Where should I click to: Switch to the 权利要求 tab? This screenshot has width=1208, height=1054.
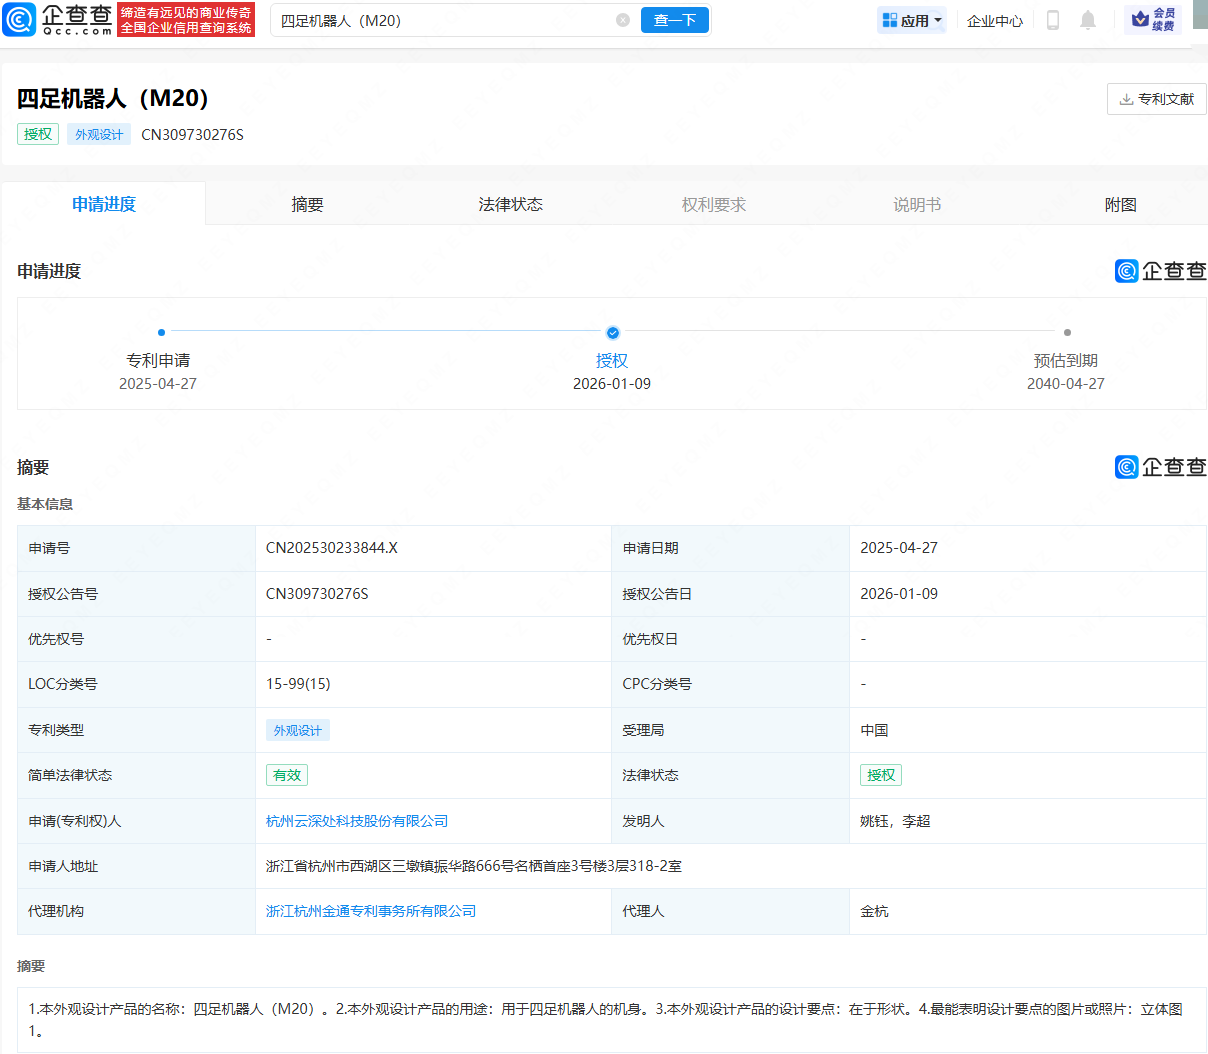pos(713,203)
